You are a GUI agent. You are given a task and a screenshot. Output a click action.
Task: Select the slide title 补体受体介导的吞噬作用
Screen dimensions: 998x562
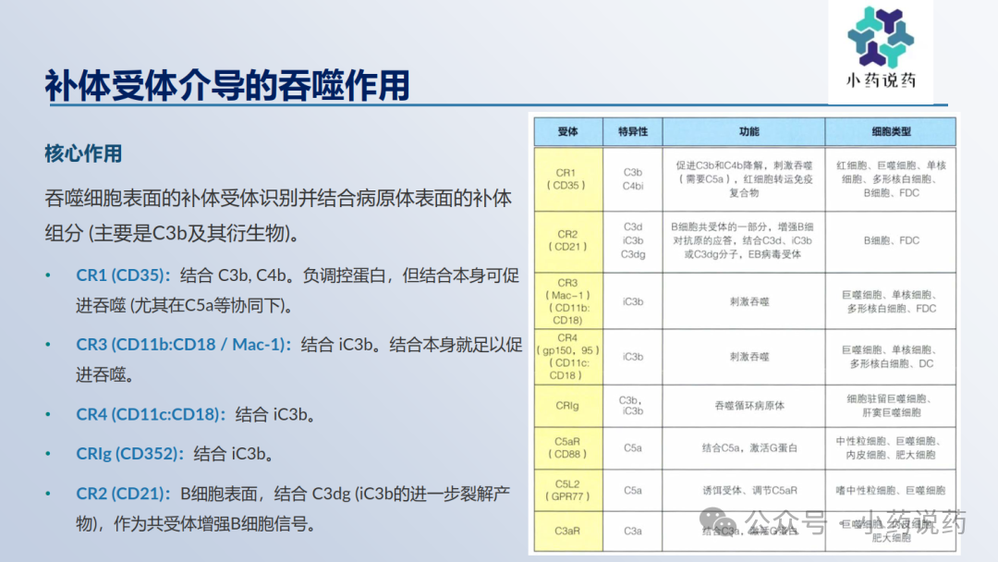tap(227, 86)
